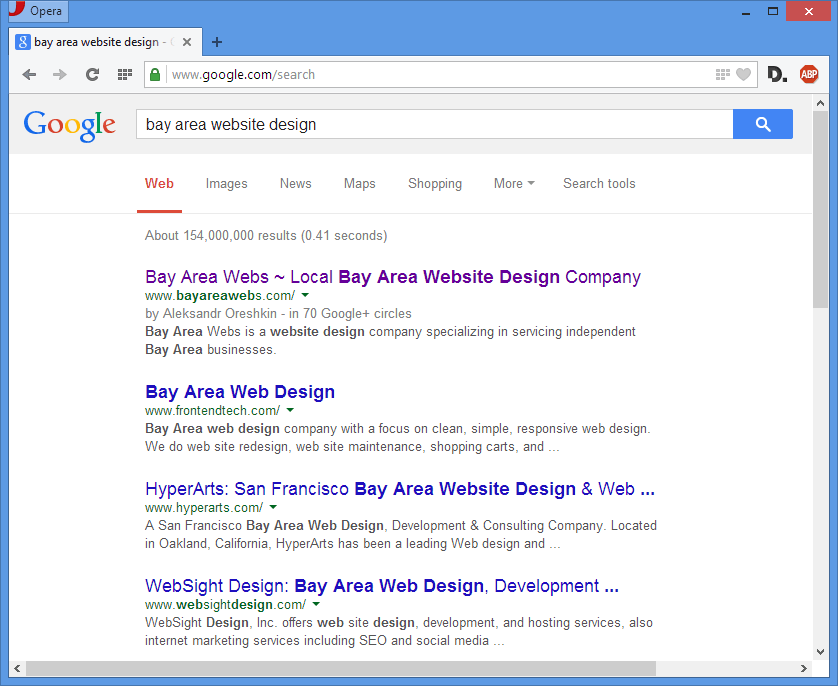Click the browser back arrow
Viewport: 838px width, 686px height.
click(29, 74)
